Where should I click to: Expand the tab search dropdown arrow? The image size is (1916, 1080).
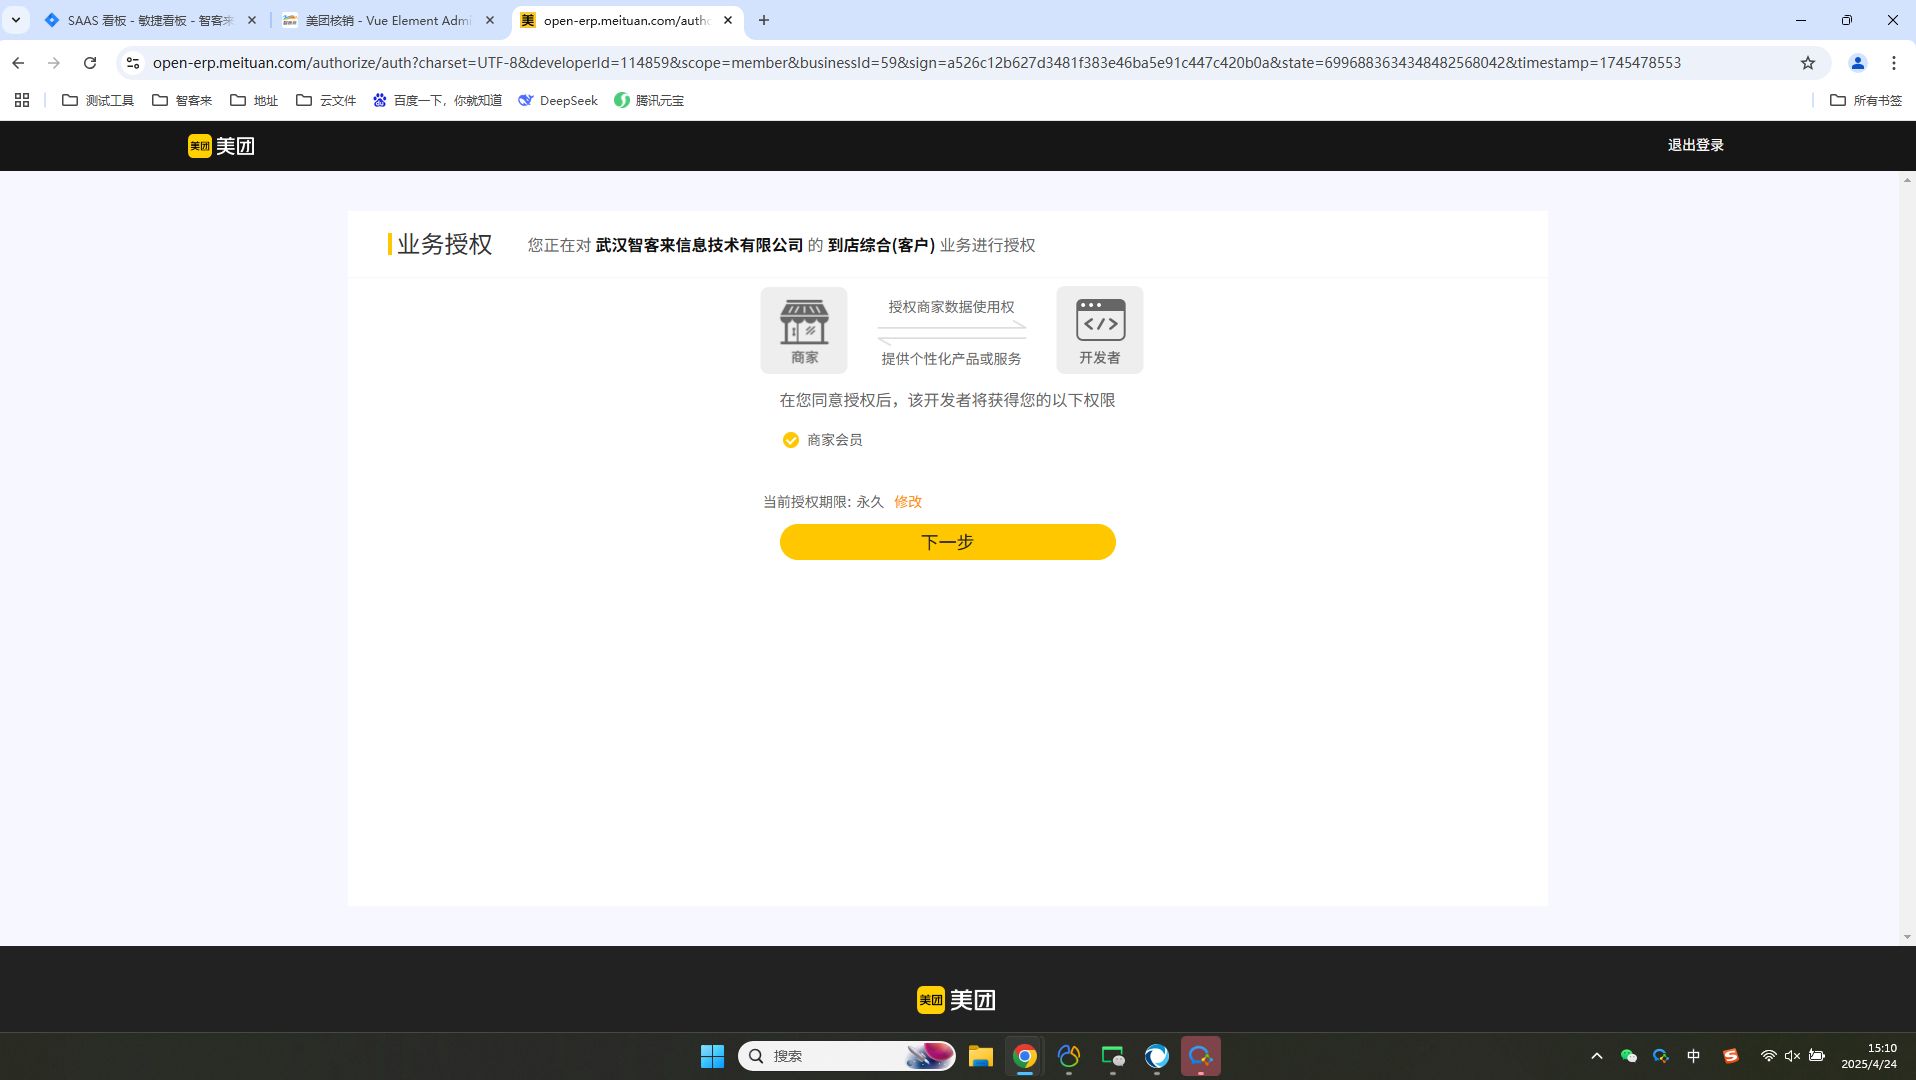pyautogui.click(x=16, y=20)
